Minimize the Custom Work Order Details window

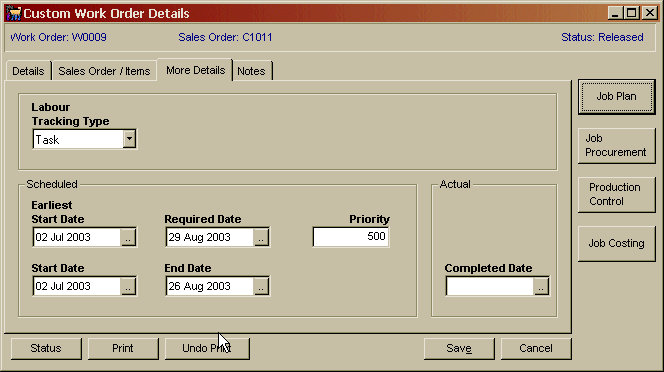(615, 13)
